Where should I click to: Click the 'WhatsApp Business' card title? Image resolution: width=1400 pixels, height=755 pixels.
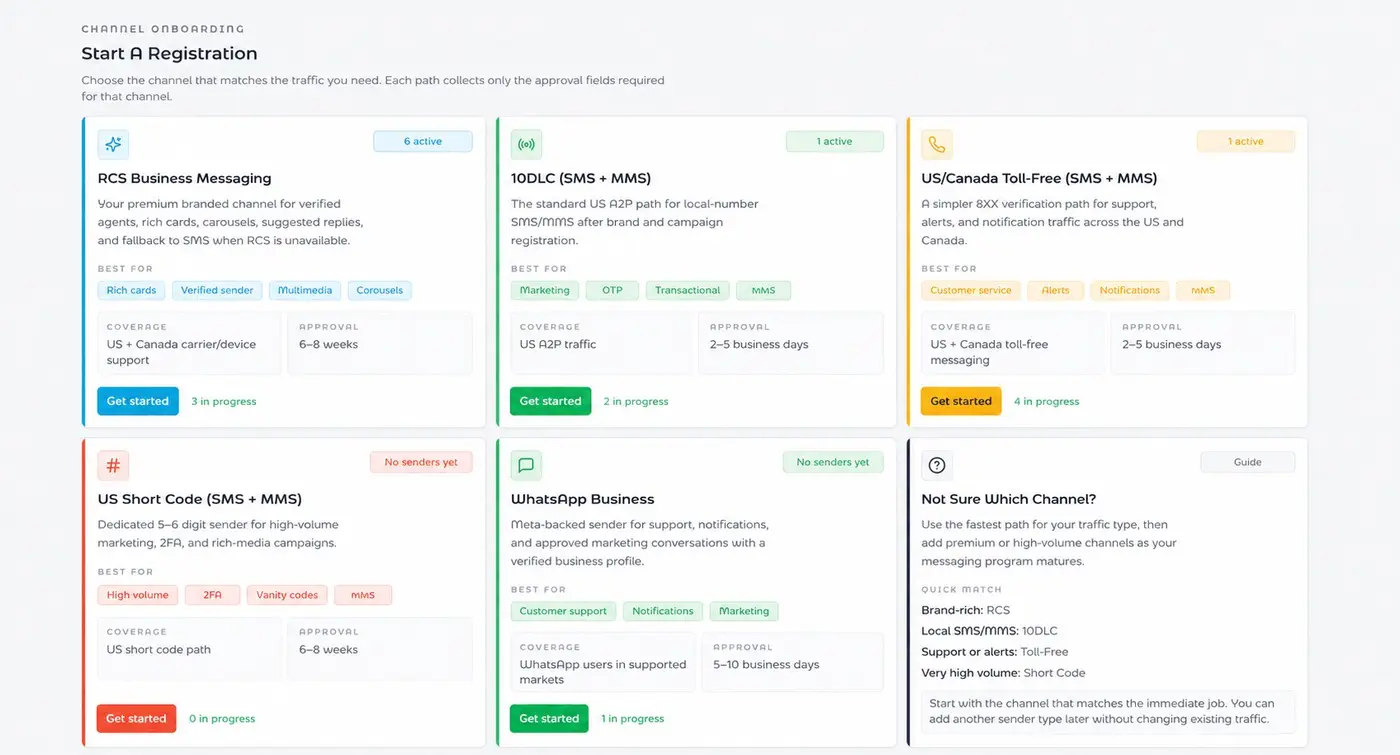pos(582,499)
